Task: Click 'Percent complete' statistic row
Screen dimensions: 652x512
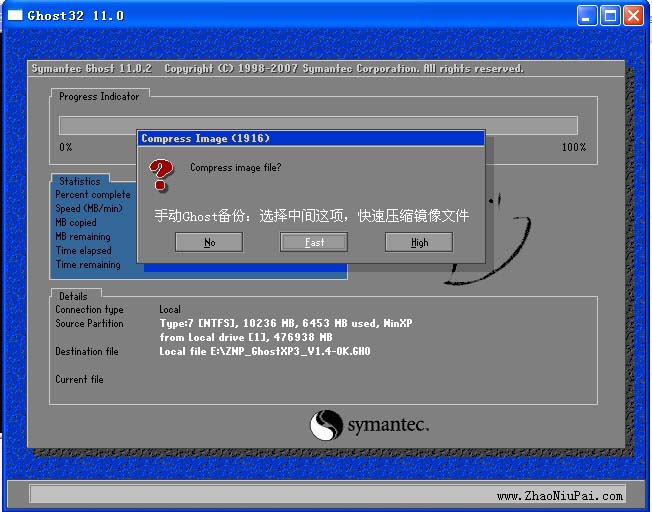Action: 93,195
